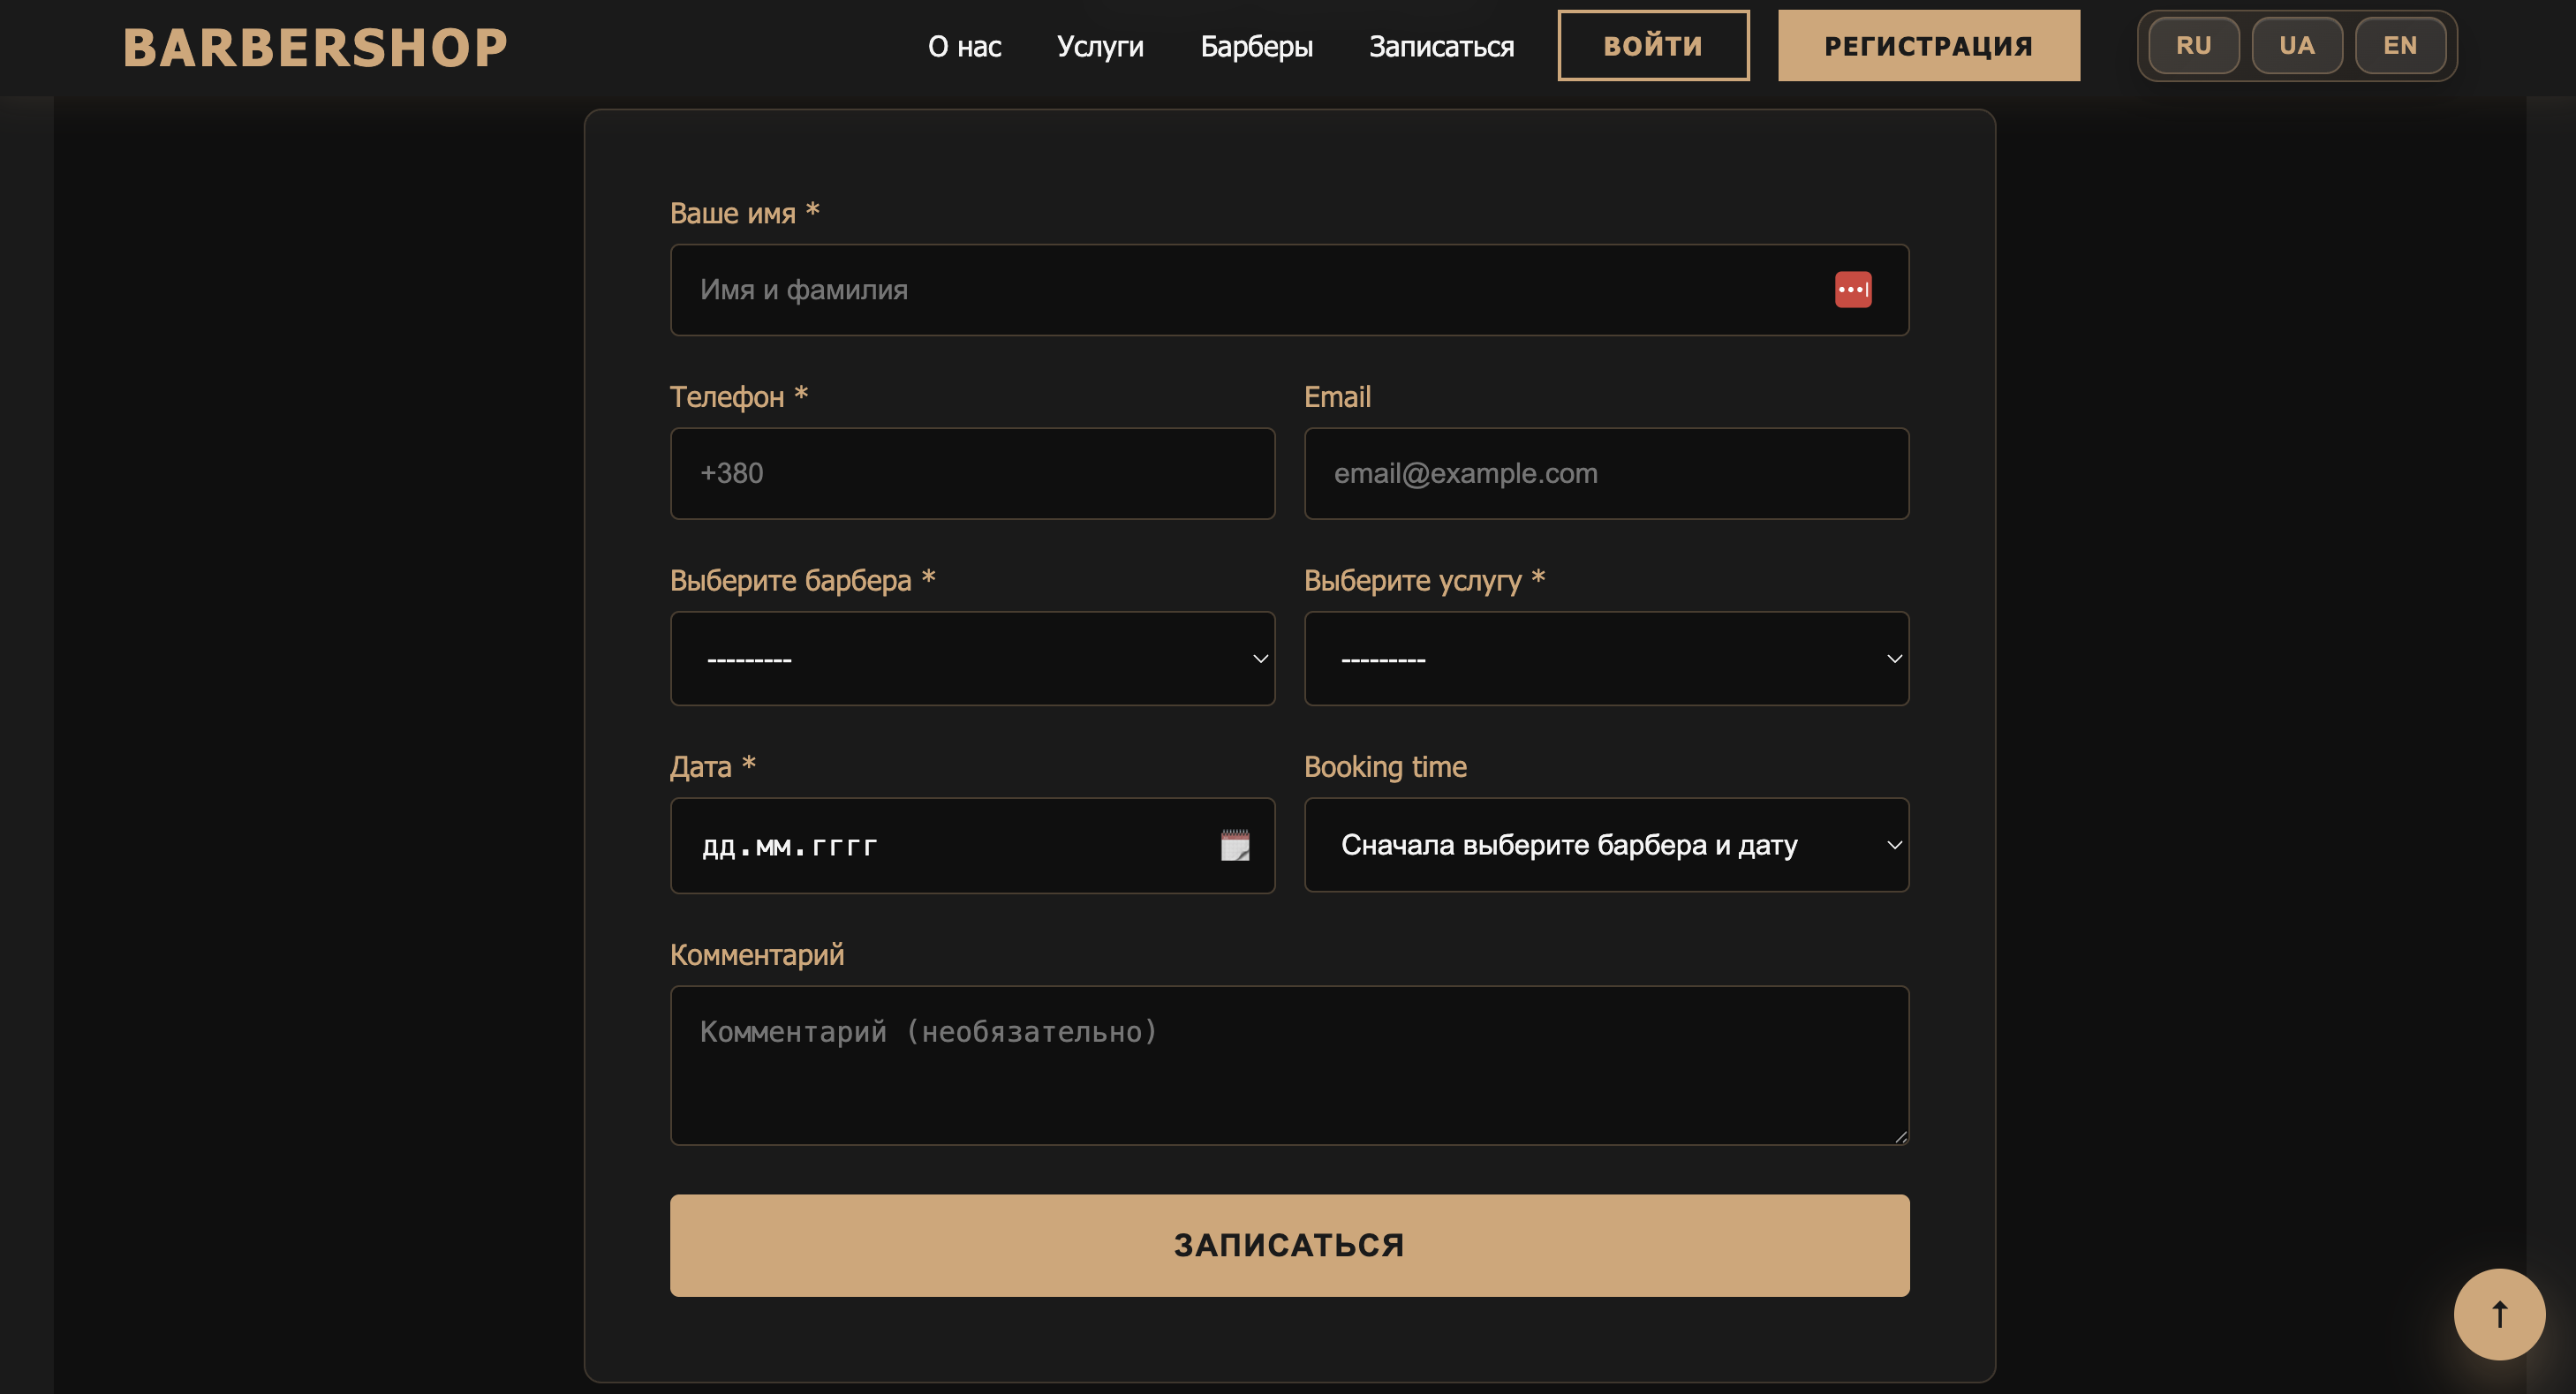Viewport: 2576px width, 1394px height.
Task: Open the calendar picker icon in date field
Action: [1235, 846]
